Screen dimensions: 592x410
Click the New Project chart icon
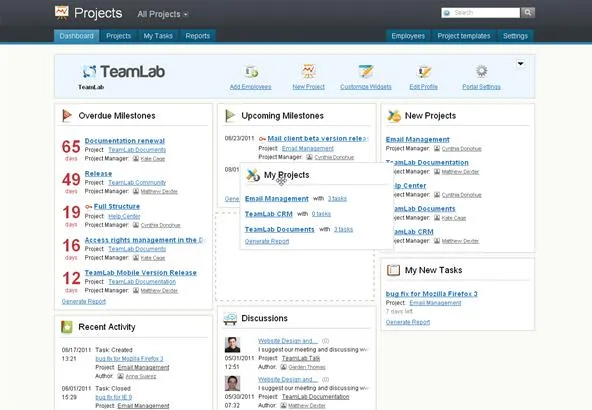pos(308,71)
